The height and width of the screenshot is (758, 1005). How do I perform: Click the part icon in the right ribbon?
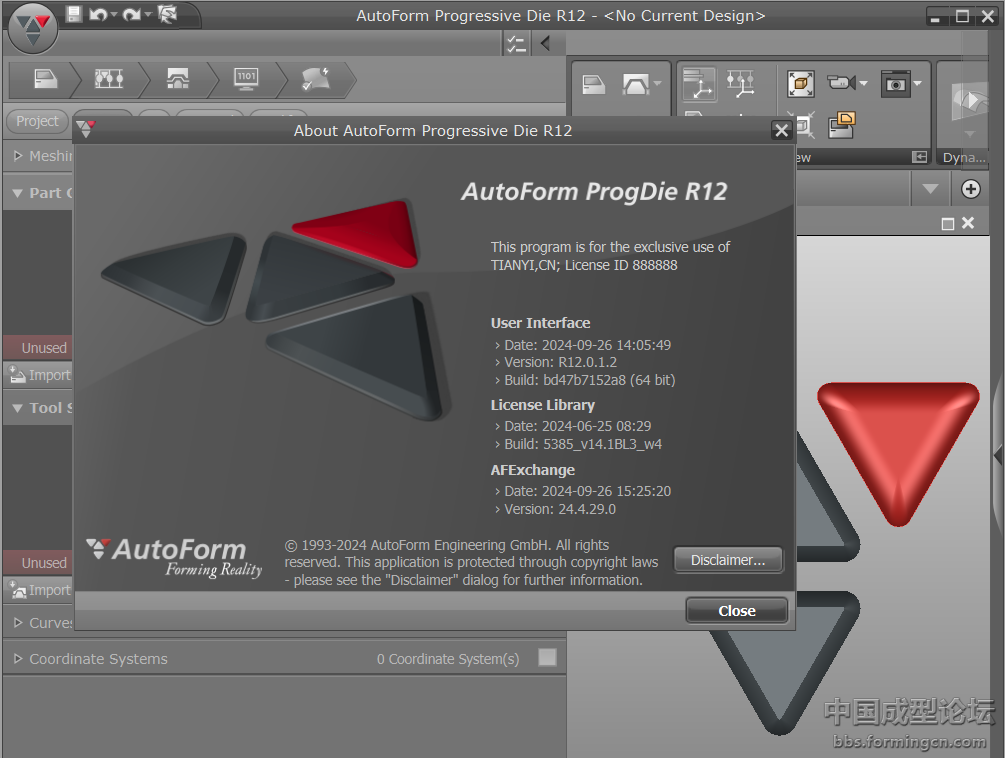(594, 85)
